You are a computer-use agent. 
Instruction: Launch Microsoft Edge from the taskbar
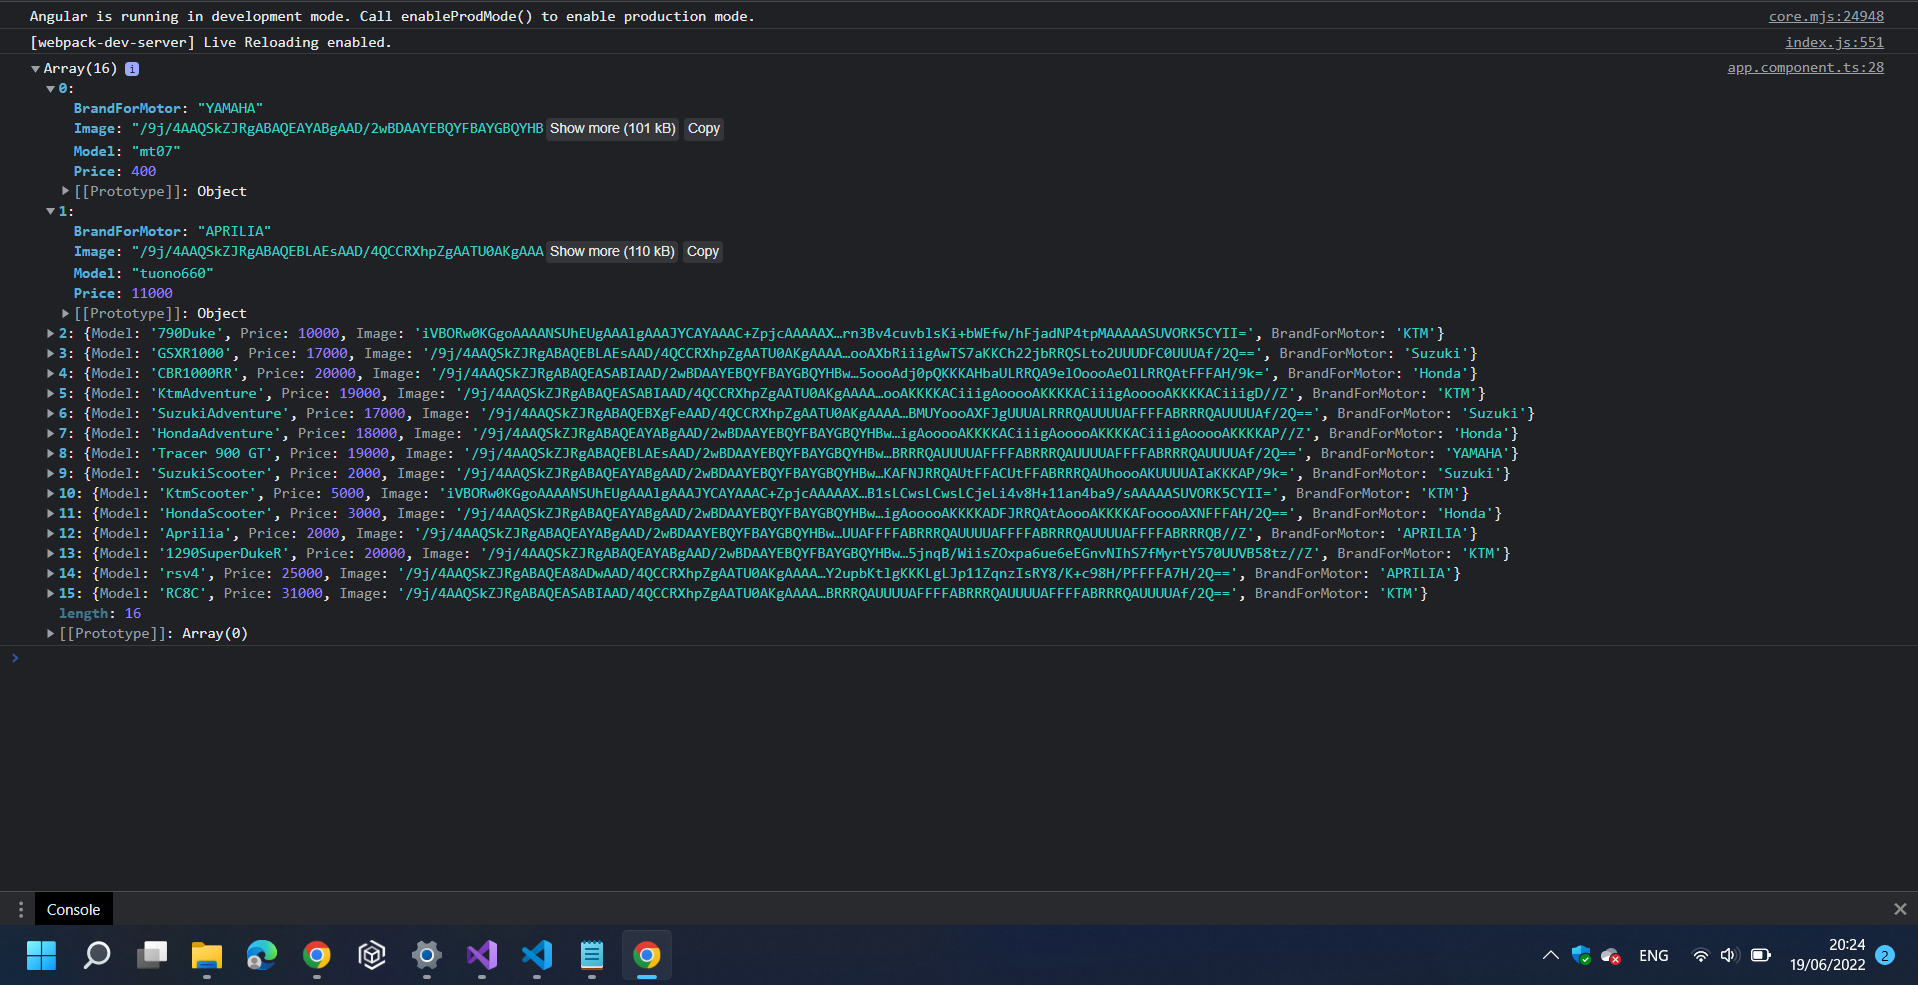[x=262, y=955]
